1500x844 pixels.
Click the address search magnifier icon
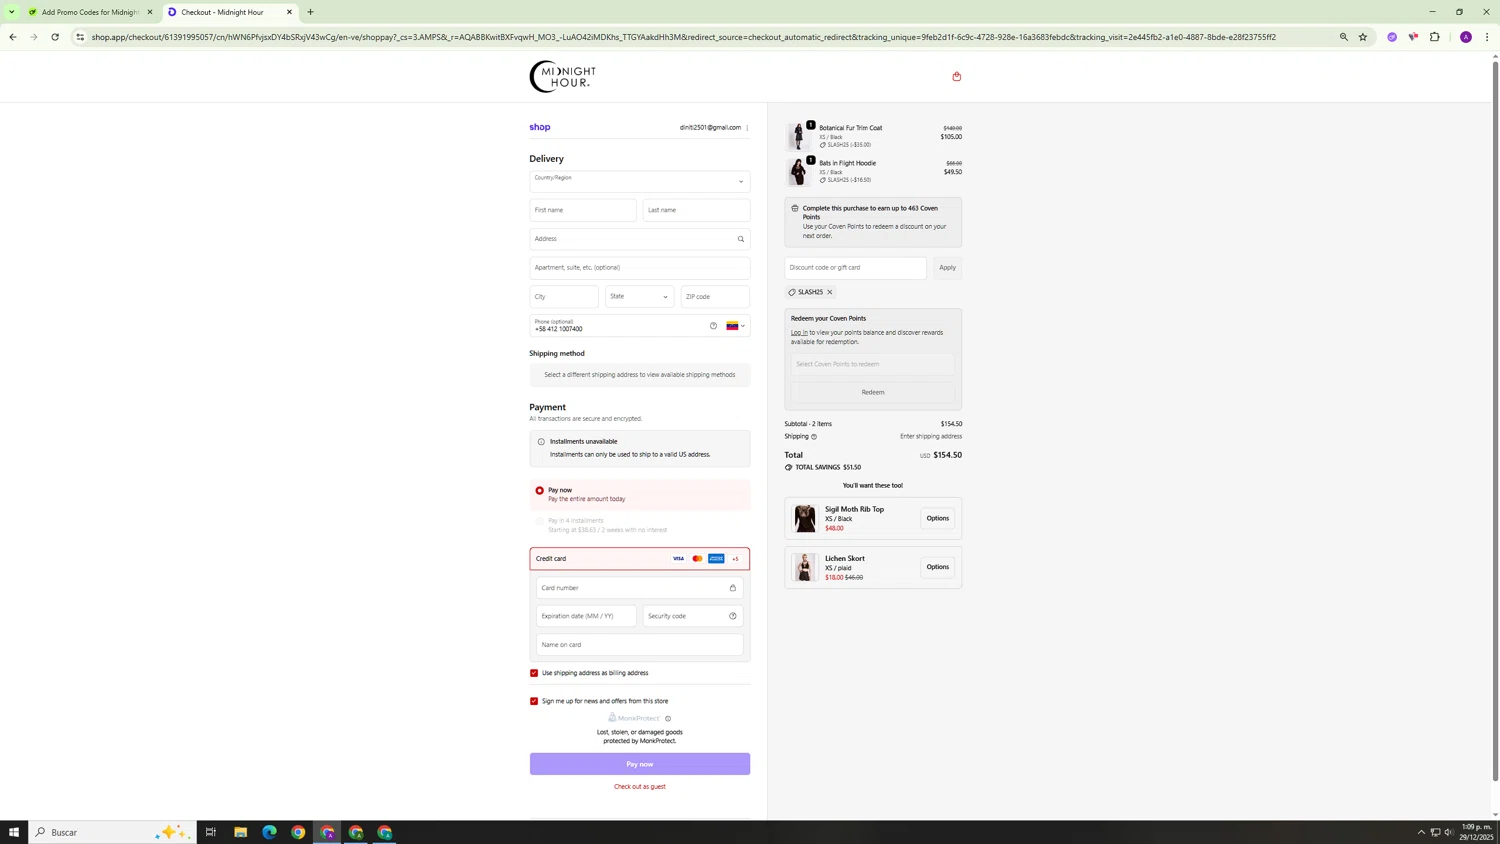coord(741,239)
